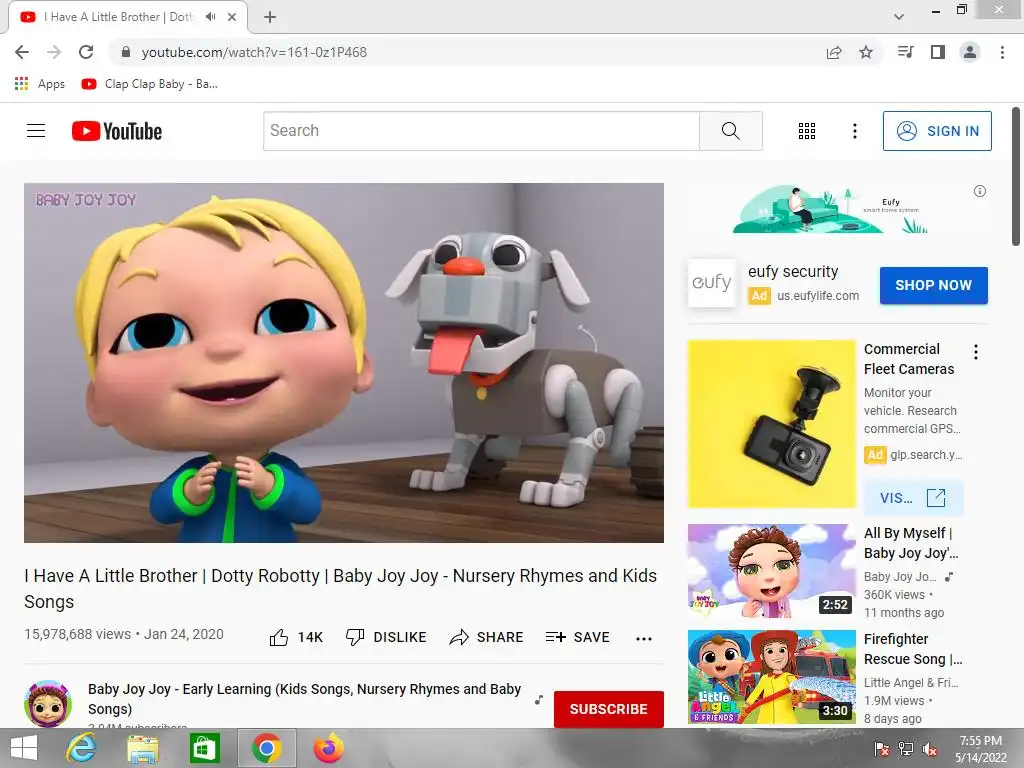The height and width of the screenshot is (768, 1024).
Task: Click the VISIT button on fleet ad
Action: (913, 498)
